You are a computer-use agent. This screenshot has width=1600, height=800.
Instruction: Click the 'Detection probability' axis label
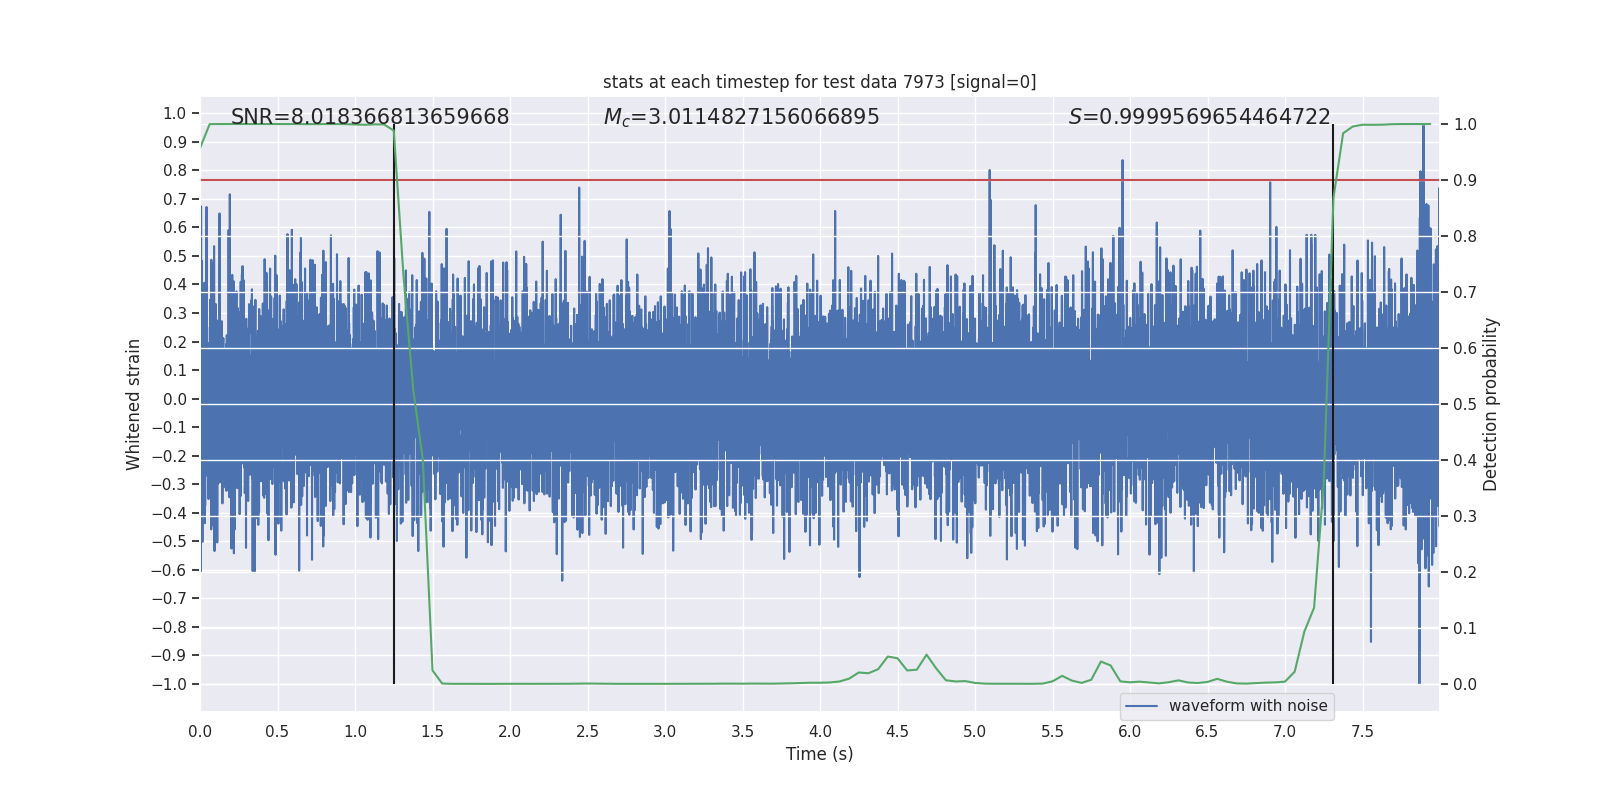click(1491, 404)
